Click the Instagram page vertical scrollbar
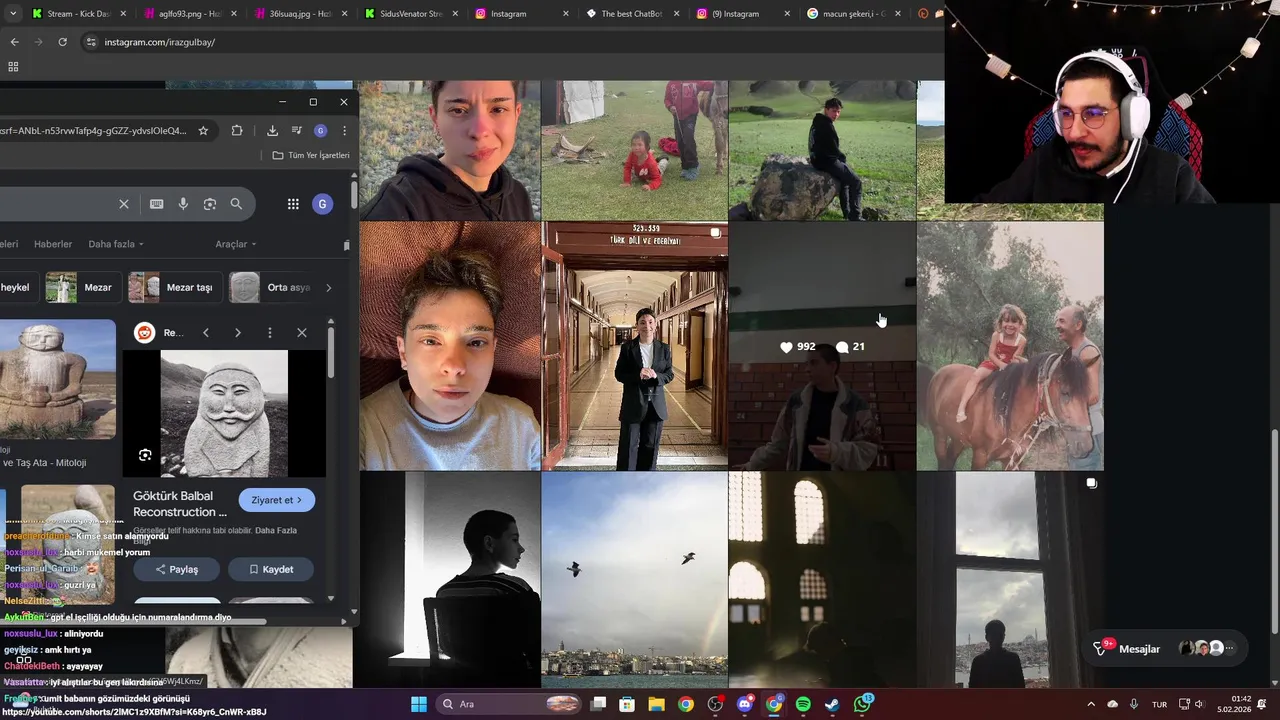The height and width of the screenshot is (720, 1280). pyautogui.click(x=1273, y=530)
